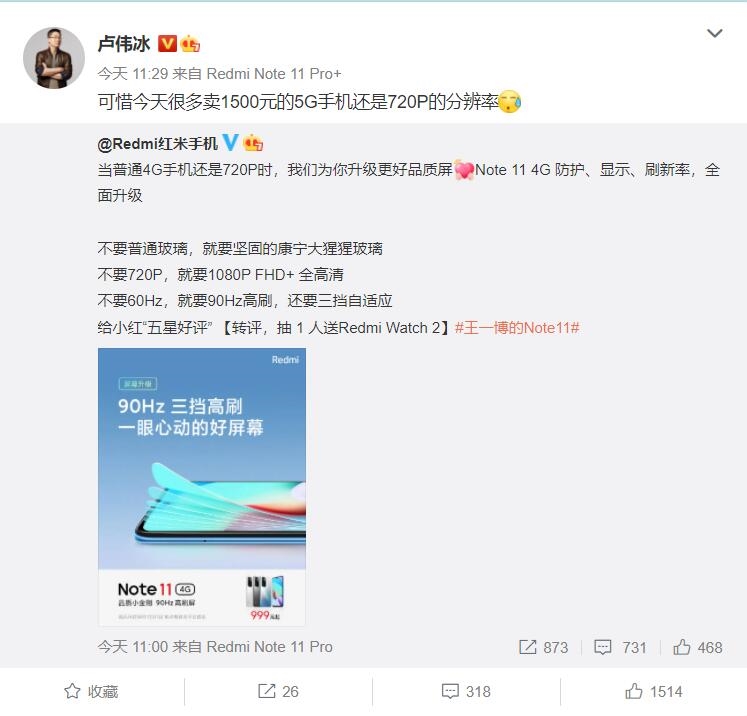Click the crown badge after Redmi红米手机
747x716 pixels.
click(x=253, y=142)
